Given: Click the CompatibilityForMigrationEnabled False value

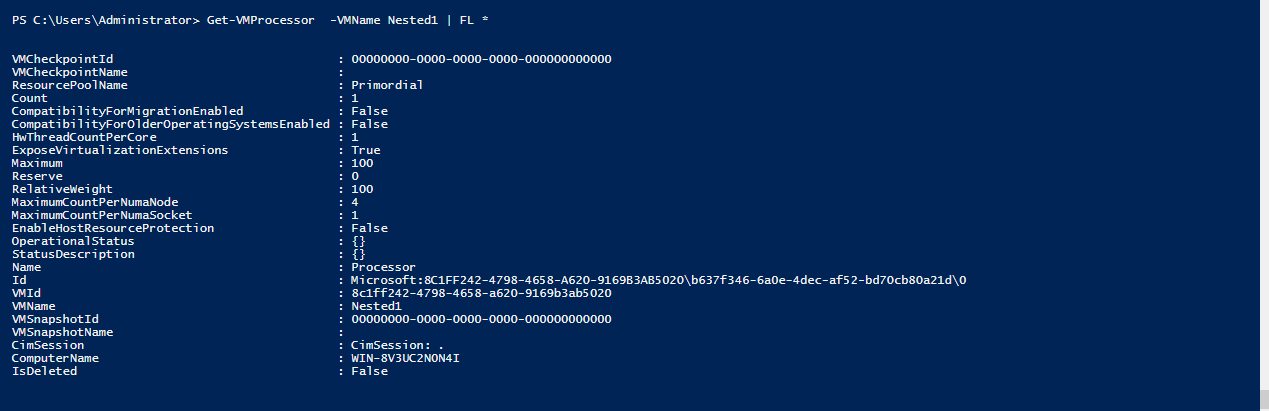Looking at the screenshot, I should click(x=369, y=111).
